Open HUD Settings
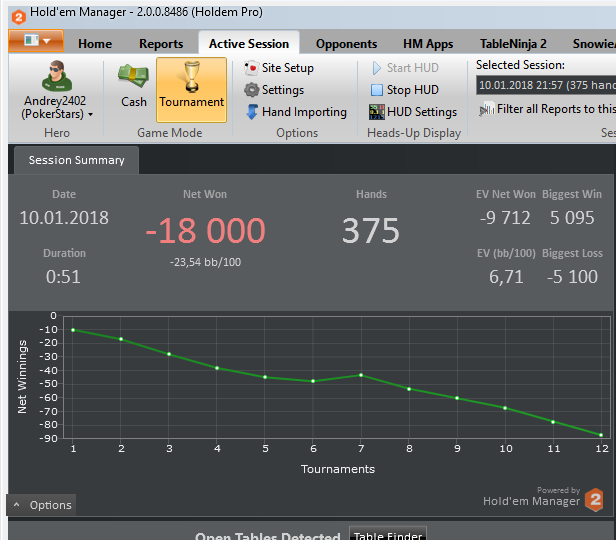The image size is (616, 540). click(413, 112)
